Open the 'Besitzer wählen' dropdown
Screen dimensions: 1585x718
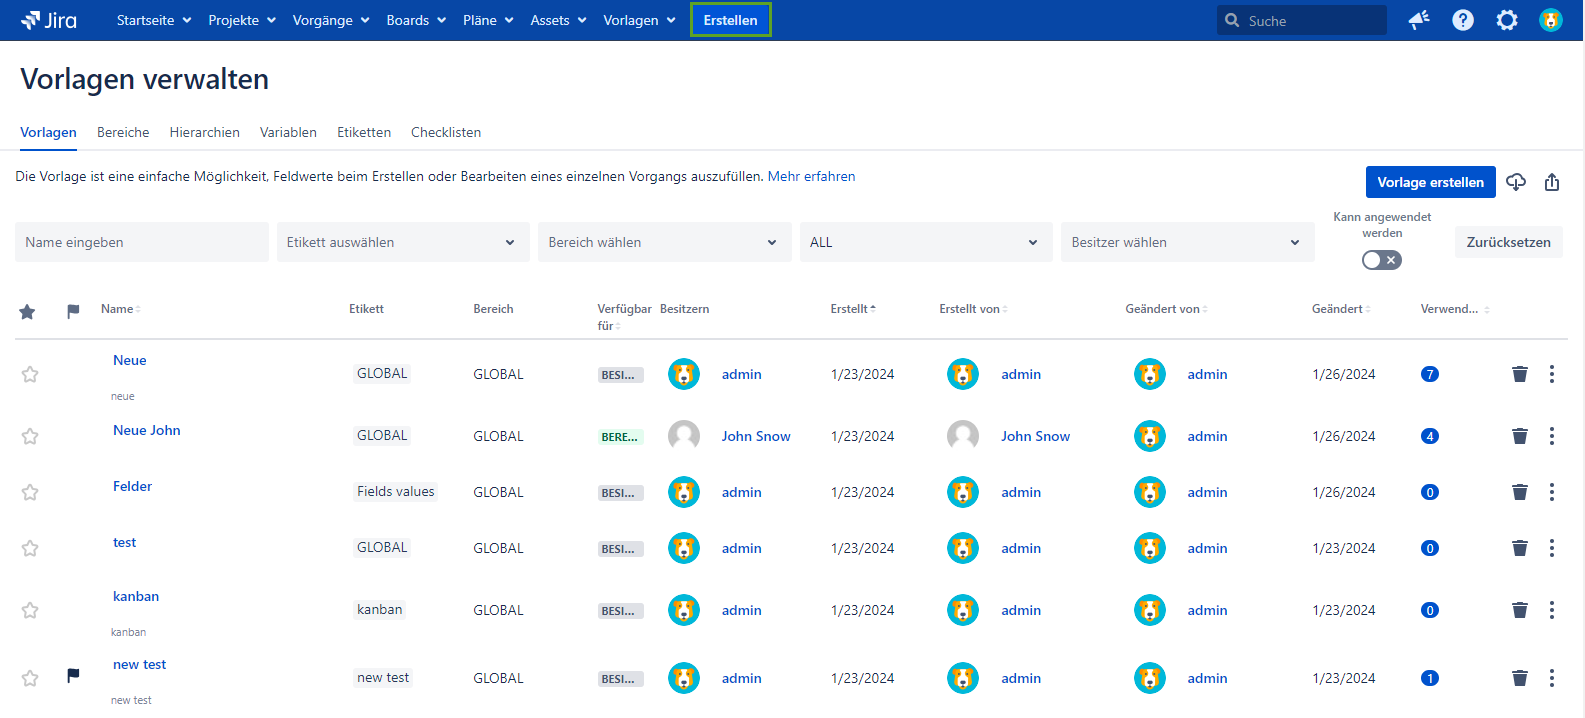click(x=1186, y=242)
